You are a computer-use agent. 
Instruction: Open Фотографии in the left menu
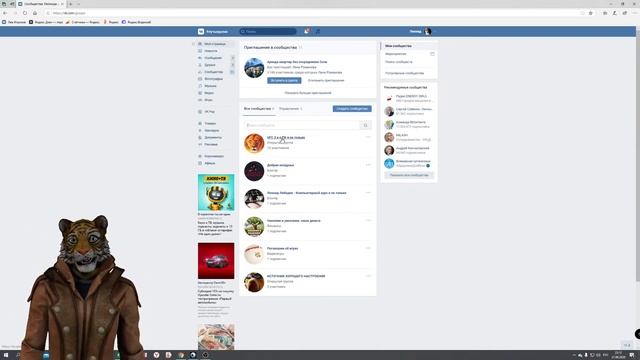[x=214, y=79]
